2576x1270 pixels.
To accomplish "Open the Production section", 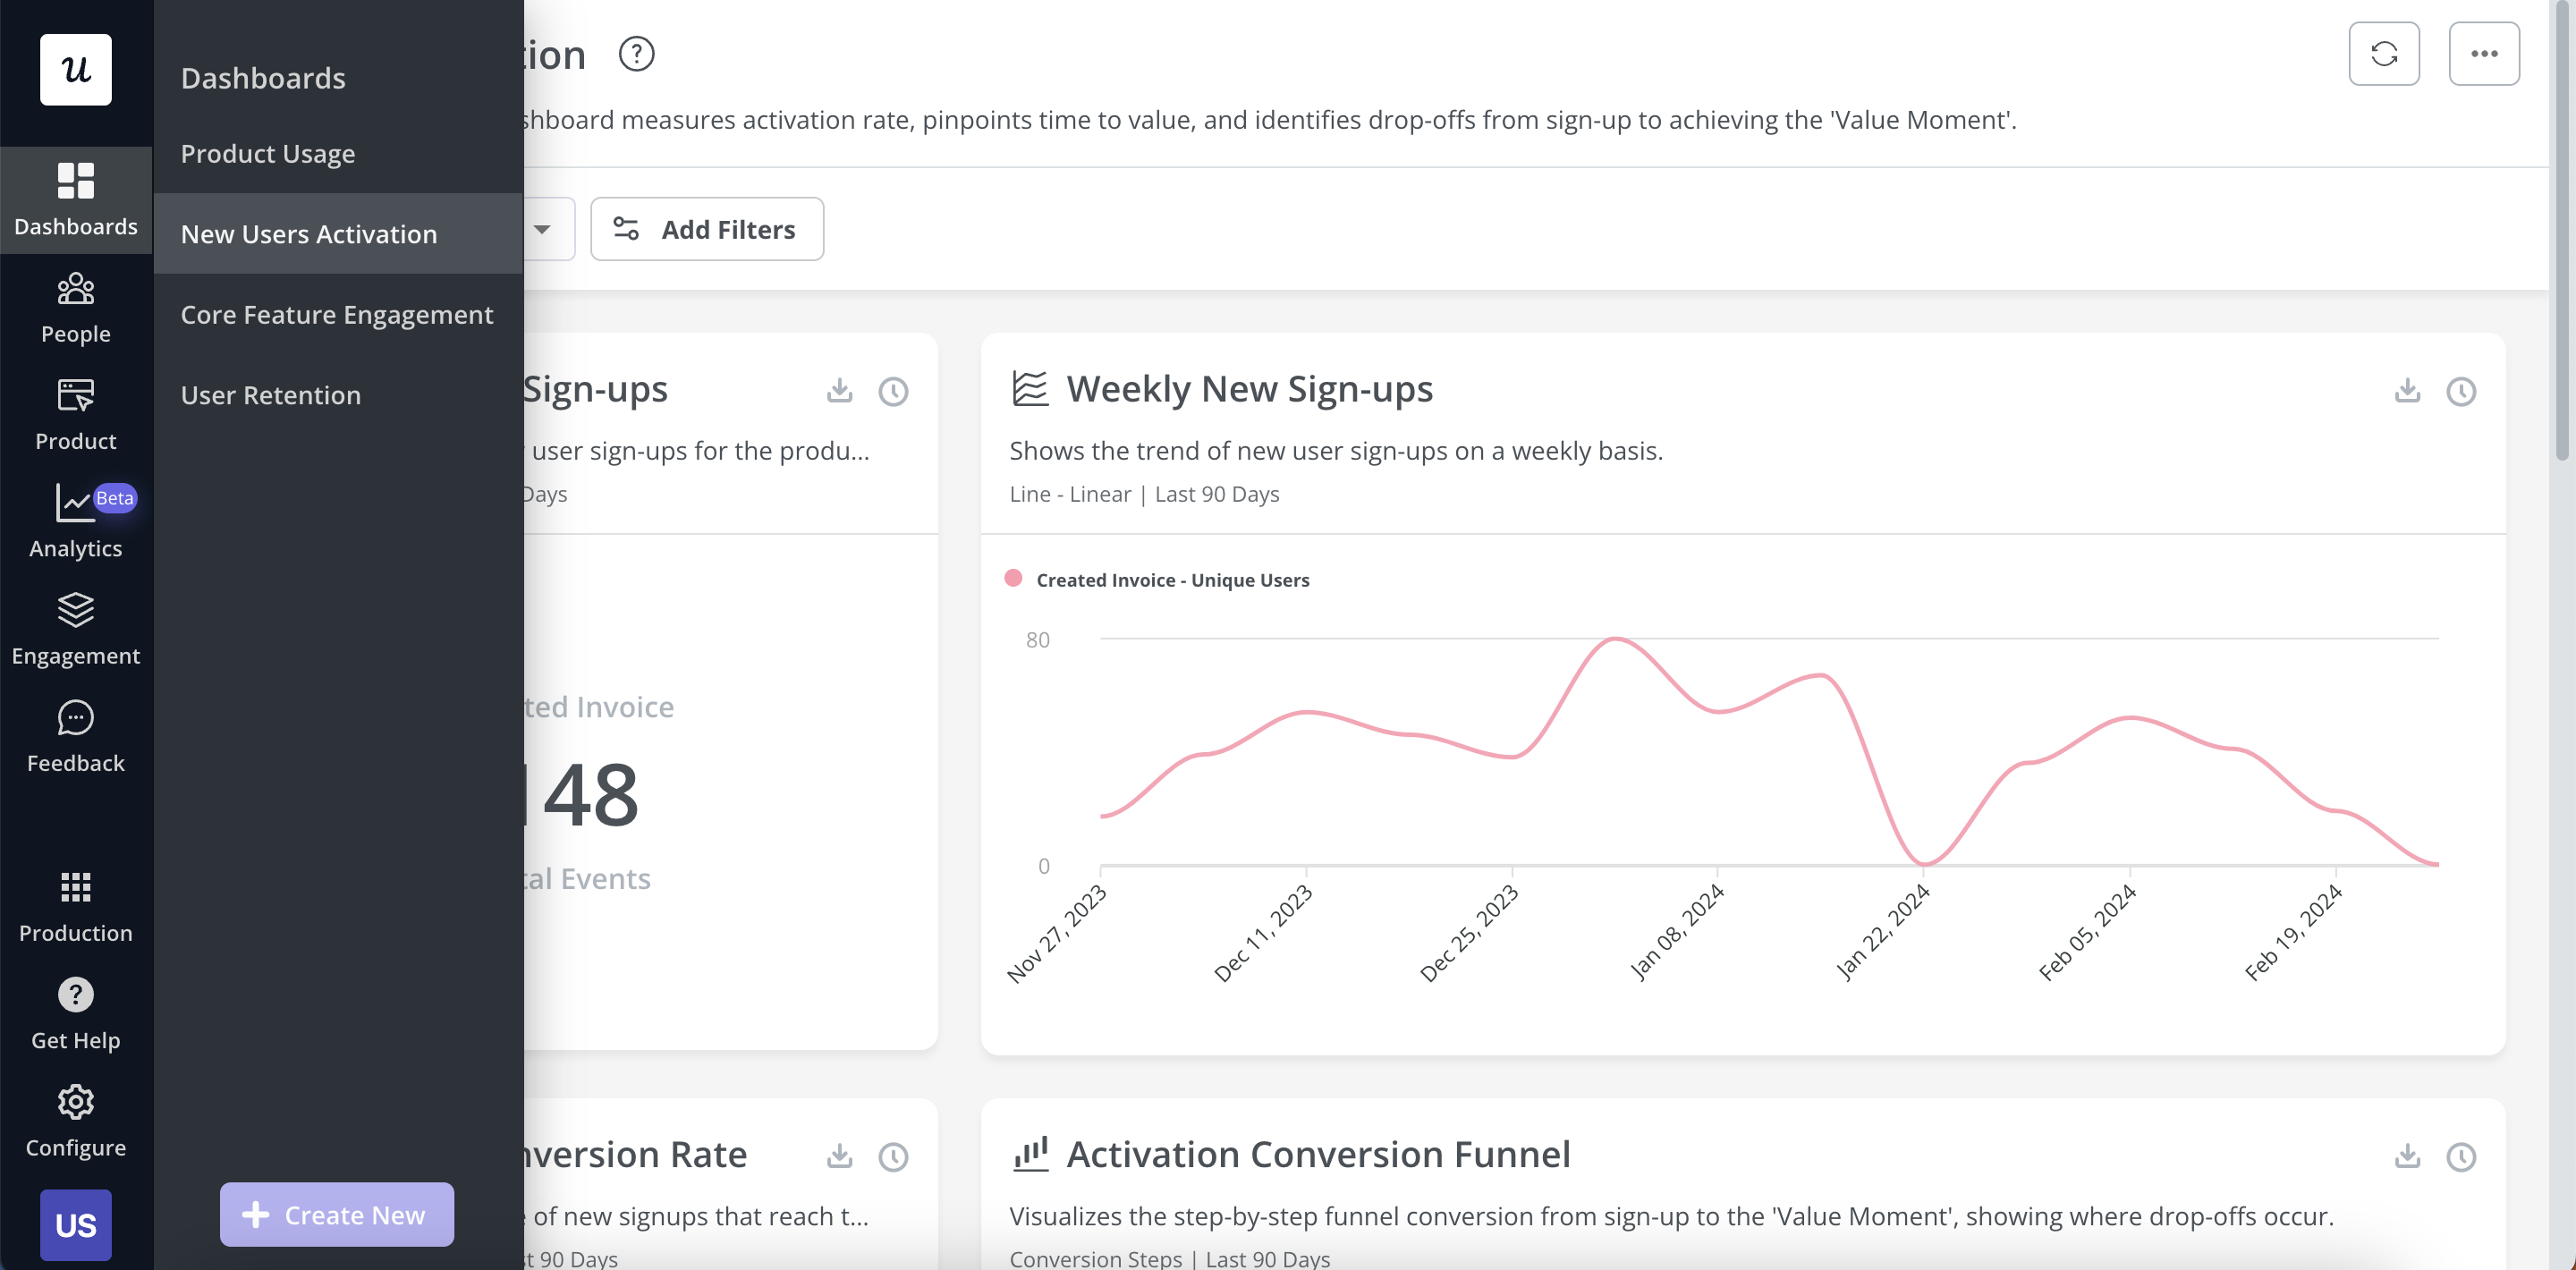I will coord(75,906).
